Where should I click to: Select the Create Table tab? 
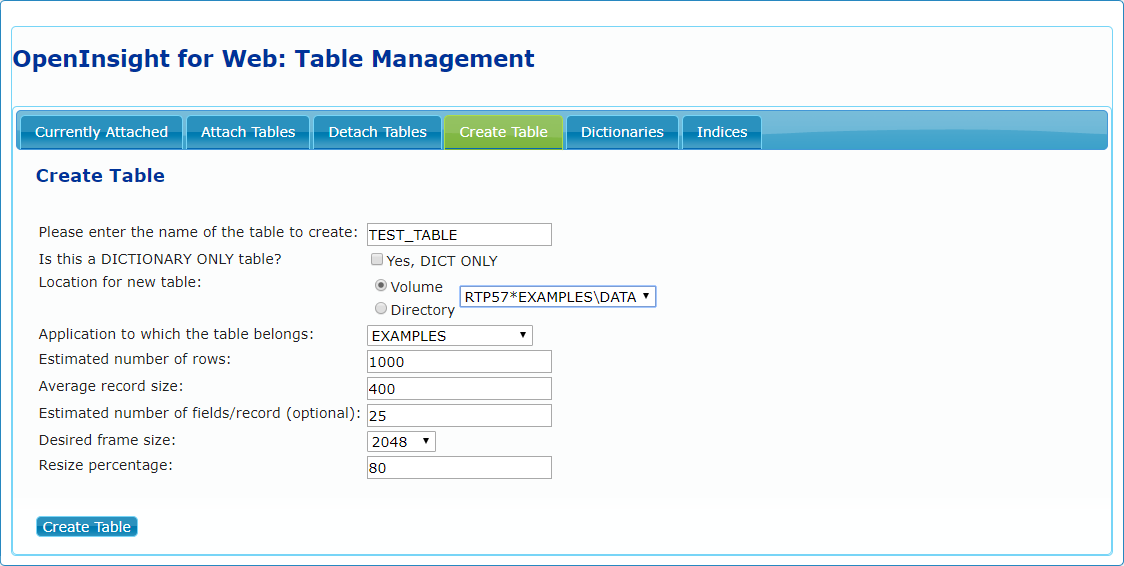coord(503,133)
